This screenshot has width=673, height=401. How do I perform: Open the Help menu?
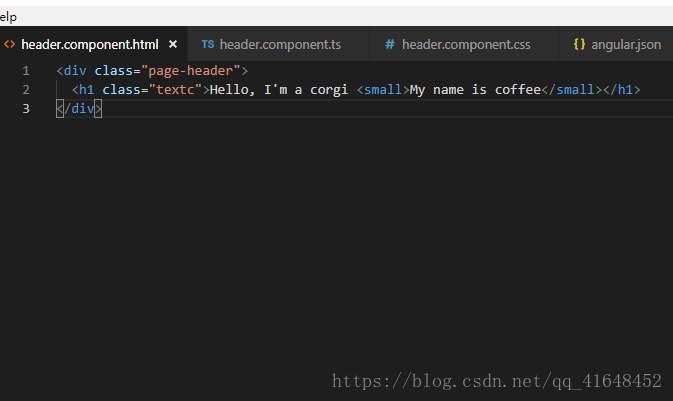click(8, 17)
